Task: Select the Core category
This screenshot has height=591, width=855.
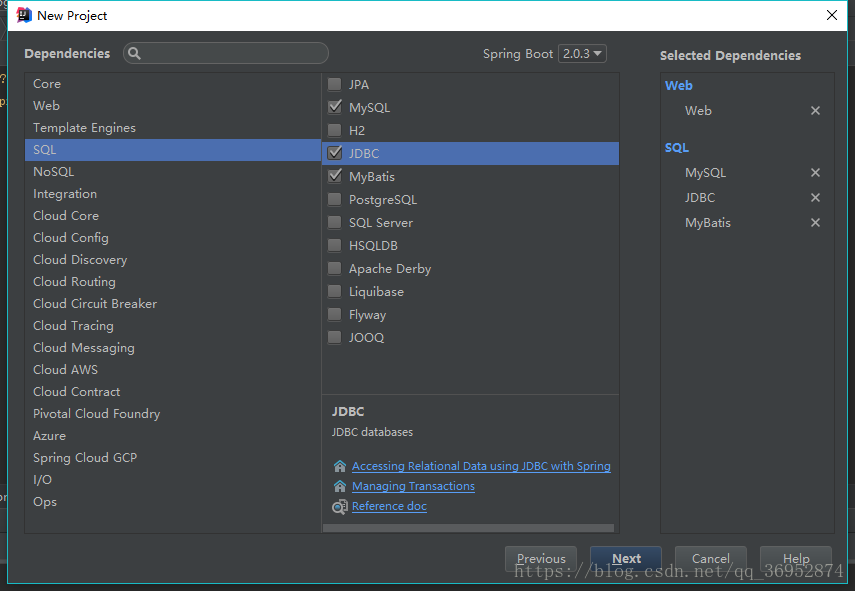Action: point(173,83)
